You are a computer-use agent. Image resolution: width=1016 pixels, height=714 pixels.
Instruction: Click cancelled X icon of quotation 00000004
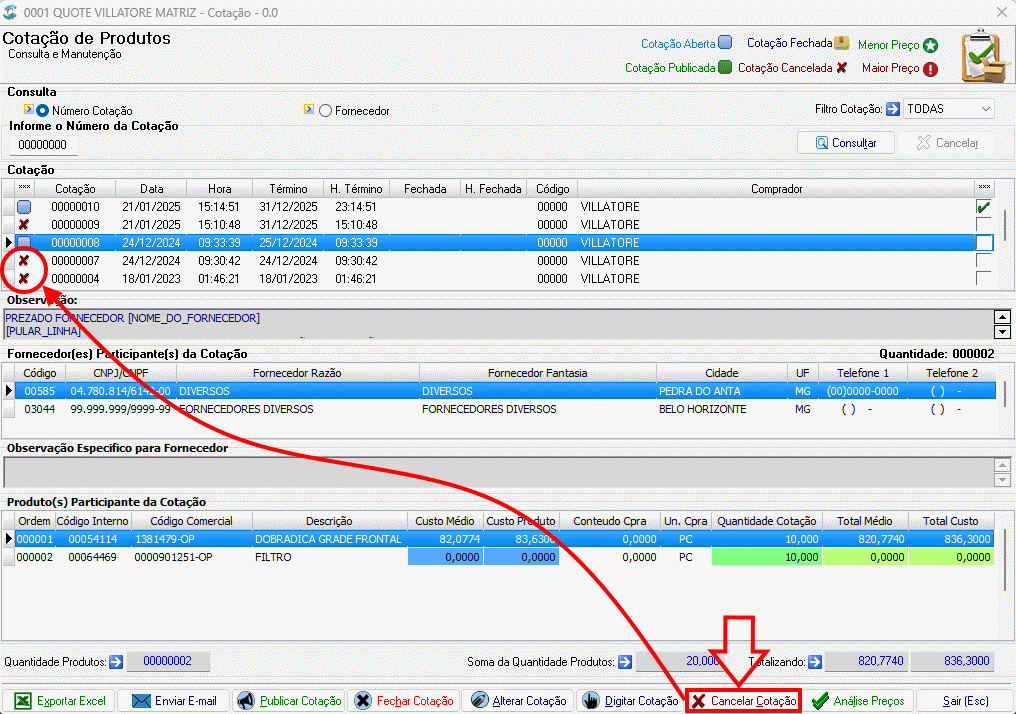(x=24, y=279)
